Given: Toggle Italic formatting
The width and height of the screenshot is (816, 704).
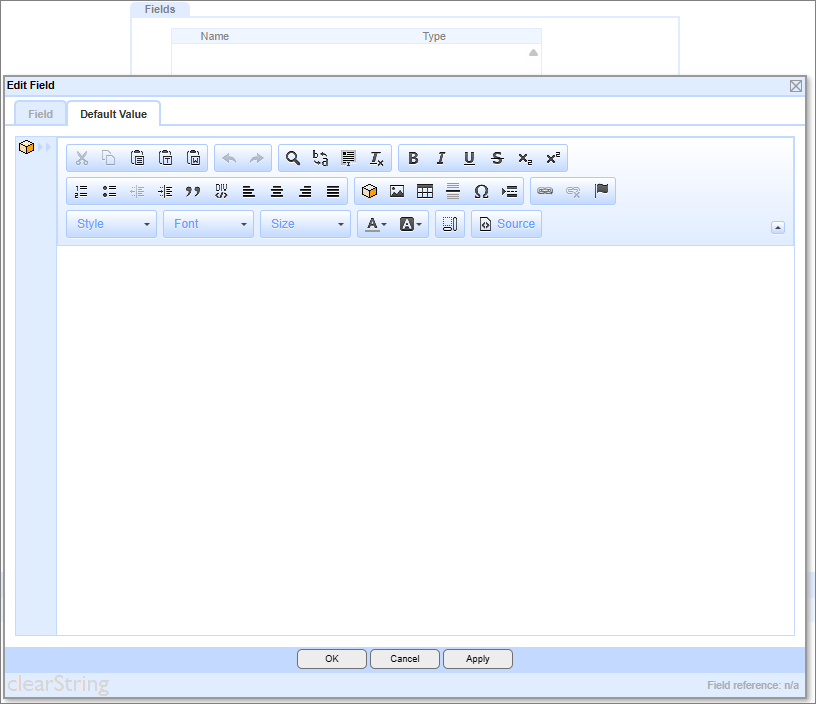Looking at the screenshot, I should (441, 158).
